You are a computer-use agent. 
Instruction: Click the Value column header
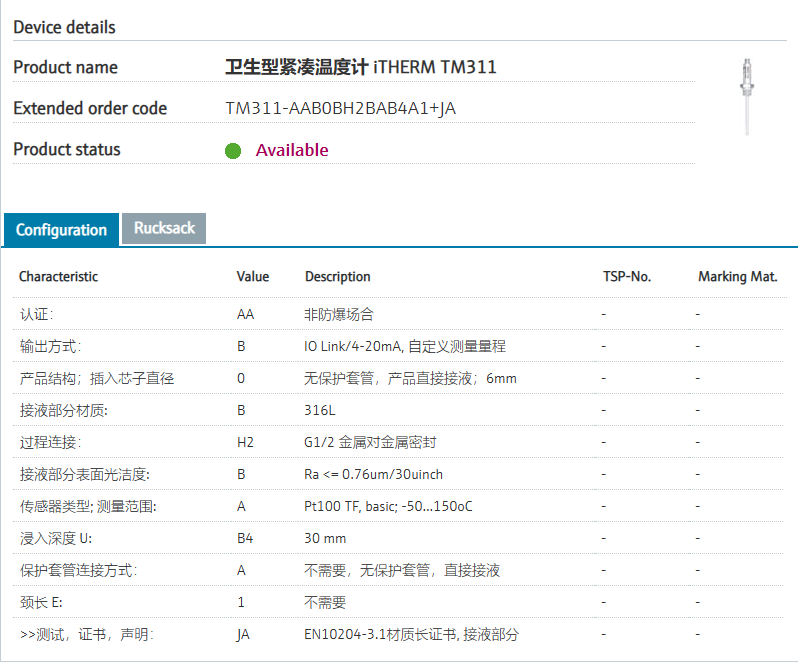click(x=252, y=276)
